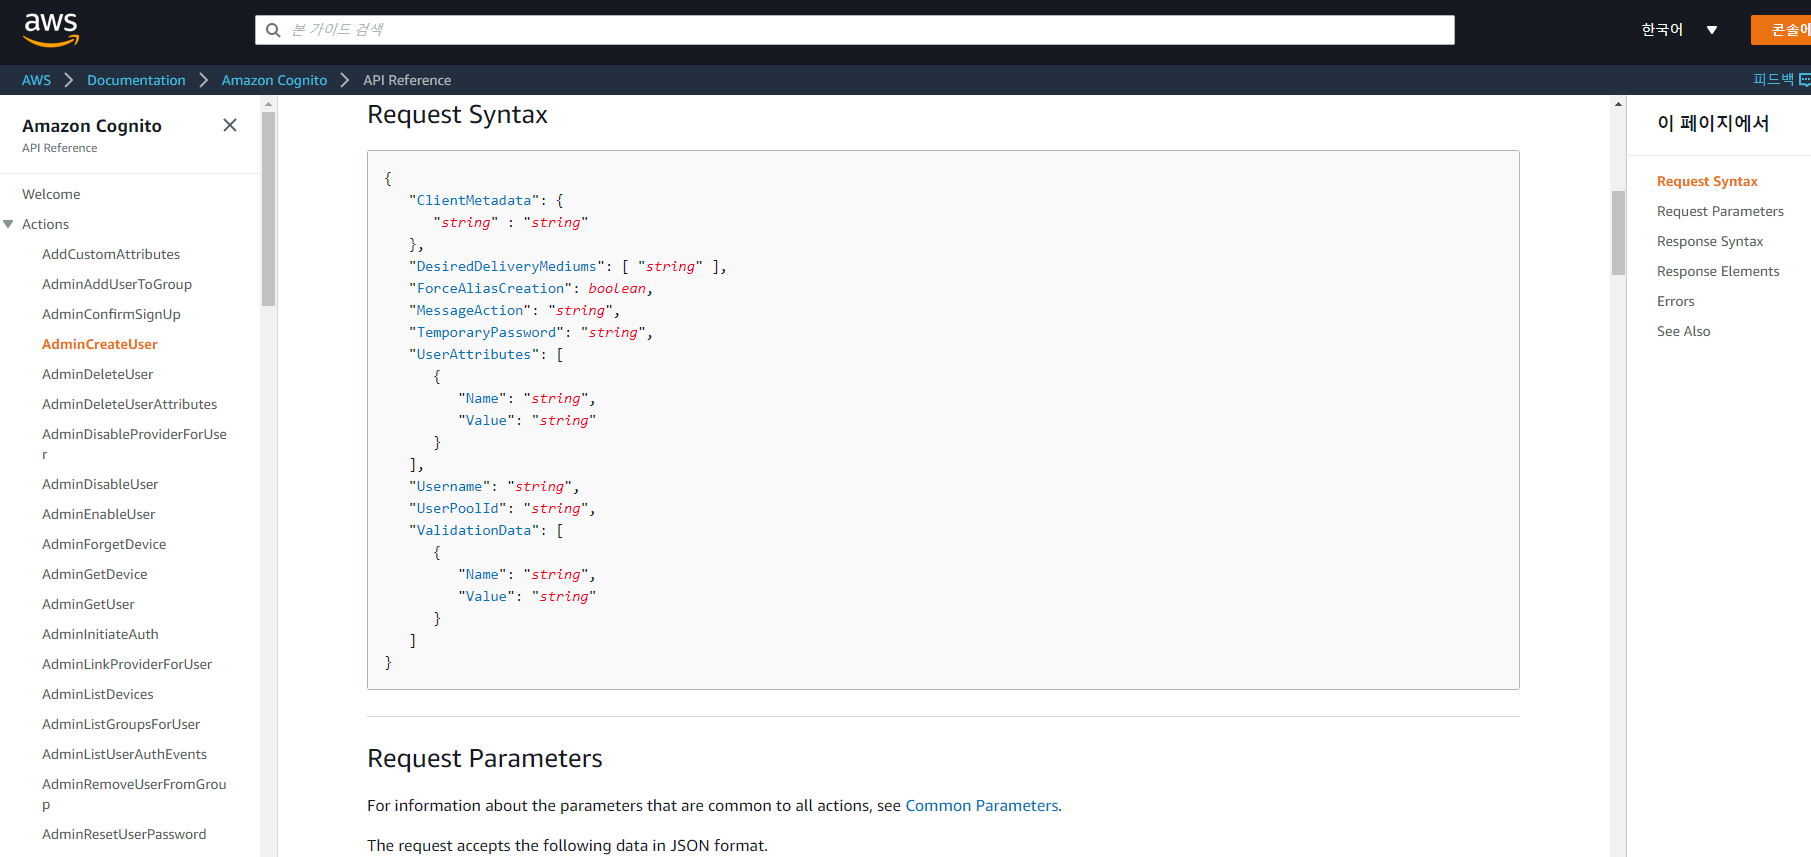This screenshot has height=857, width=1811.
Task: Open AdminGetUser reference
Action: click(x=88, y=604)
